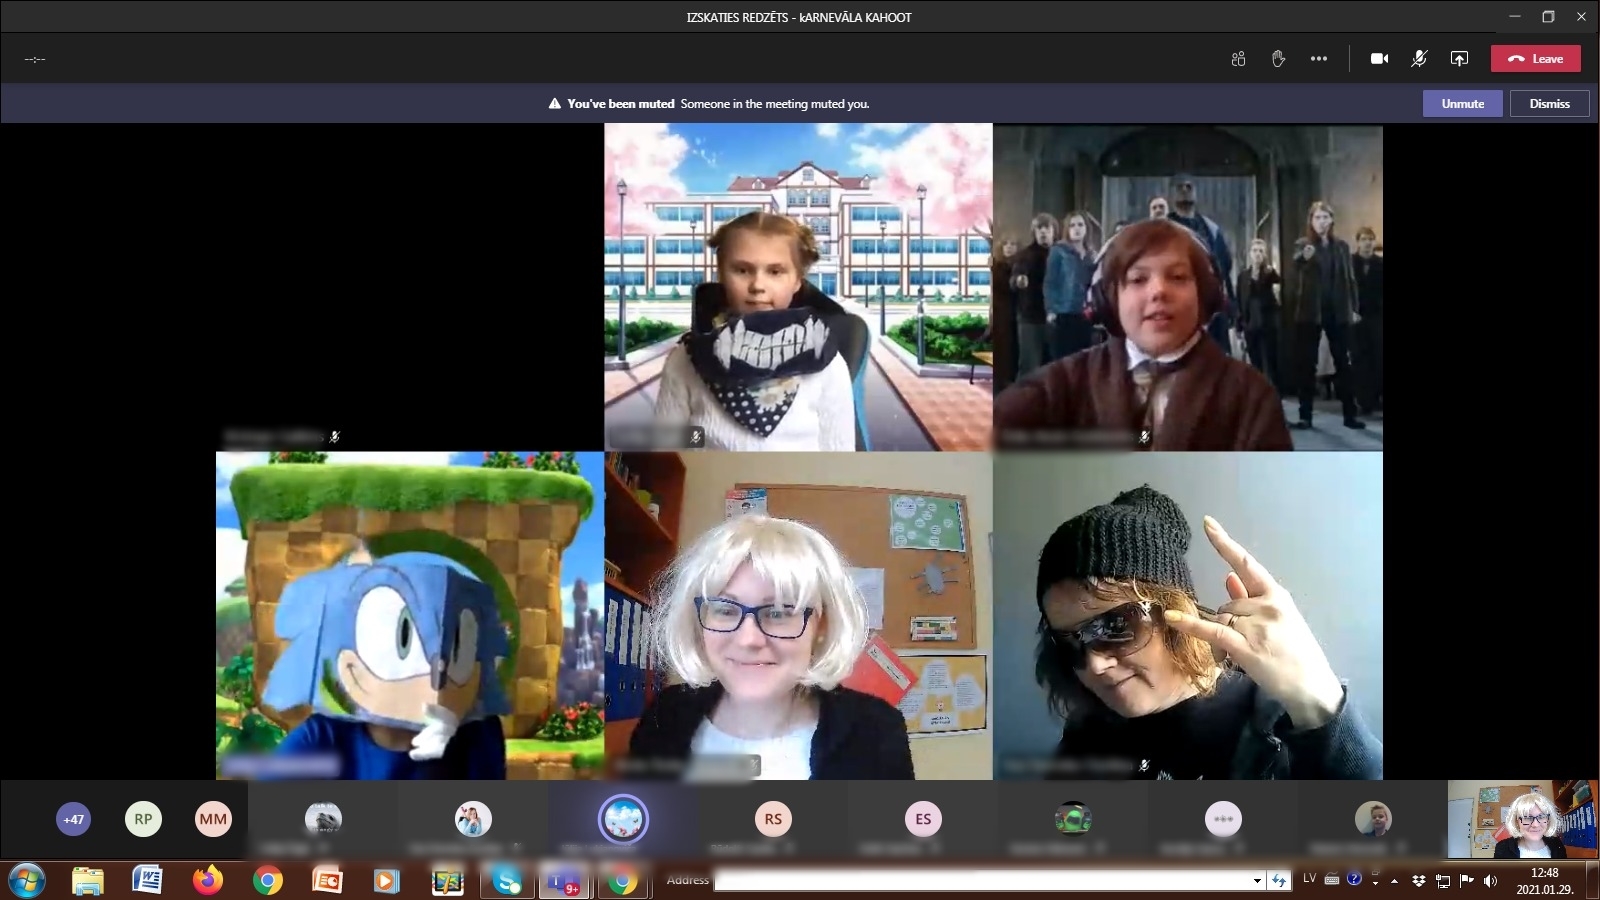Select the ES participant avatar
The image size is (1600, 900).
click(923, 819)
